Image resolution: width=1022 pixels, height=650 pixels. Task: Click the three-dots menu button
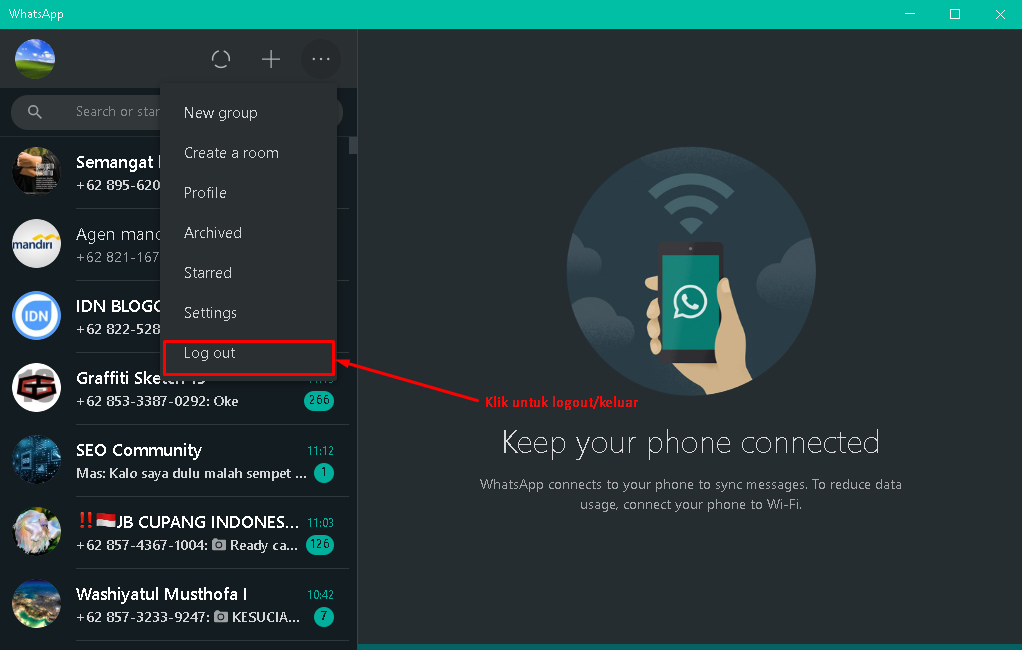(321, 59)
